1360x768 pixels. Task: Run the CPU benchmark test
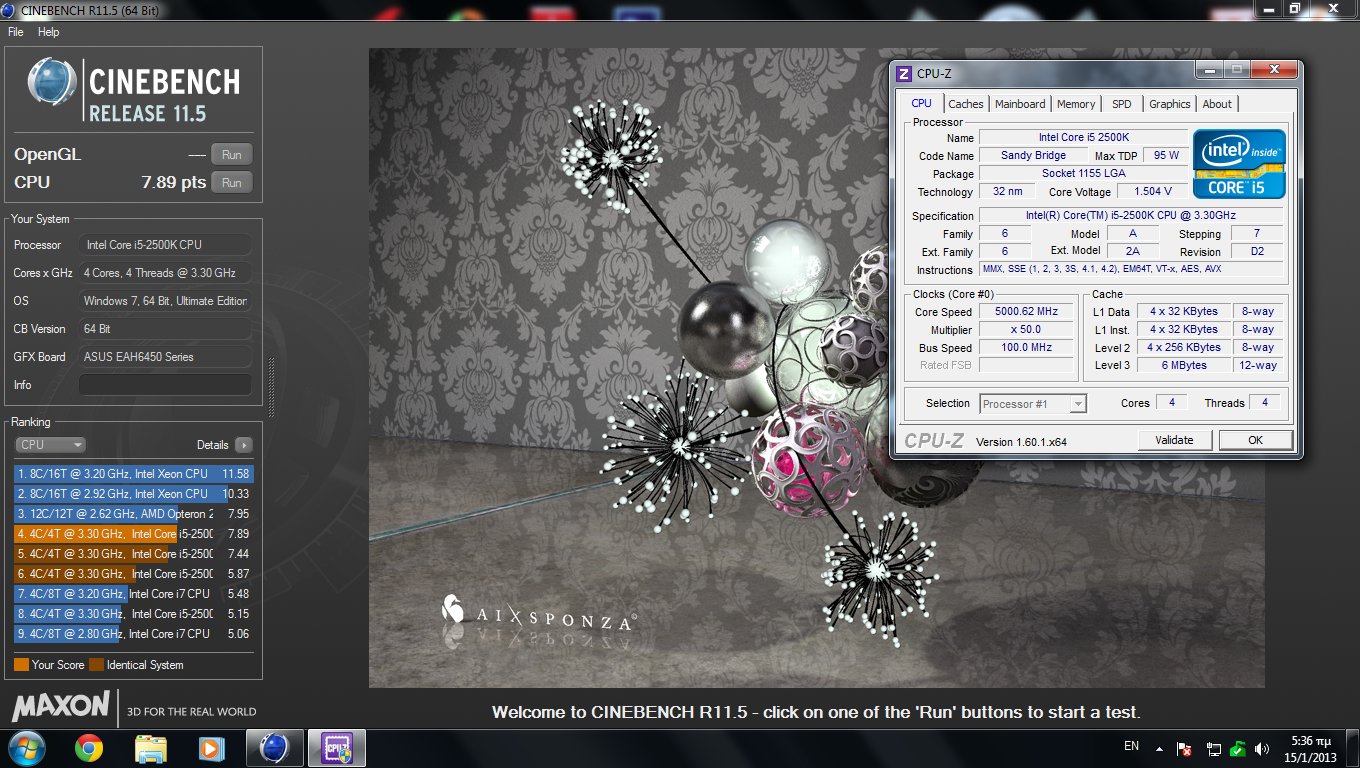232,183
